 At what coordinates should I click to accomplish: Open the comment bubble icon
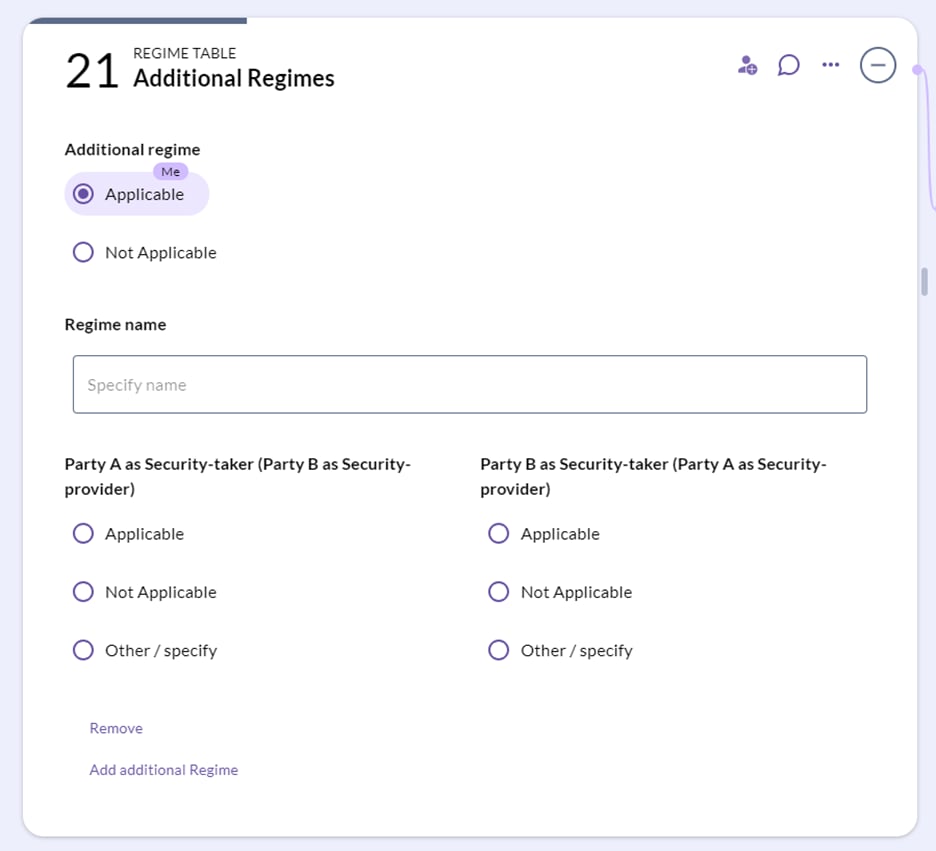pyautogui.click(x=789, y=65)
